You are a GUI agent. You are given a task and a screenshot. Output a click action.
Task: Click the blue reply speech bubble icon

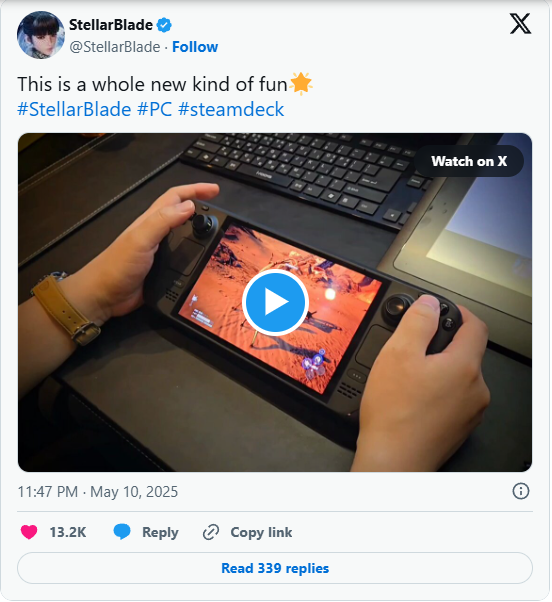pyautogui.click(x=122, y=532)
